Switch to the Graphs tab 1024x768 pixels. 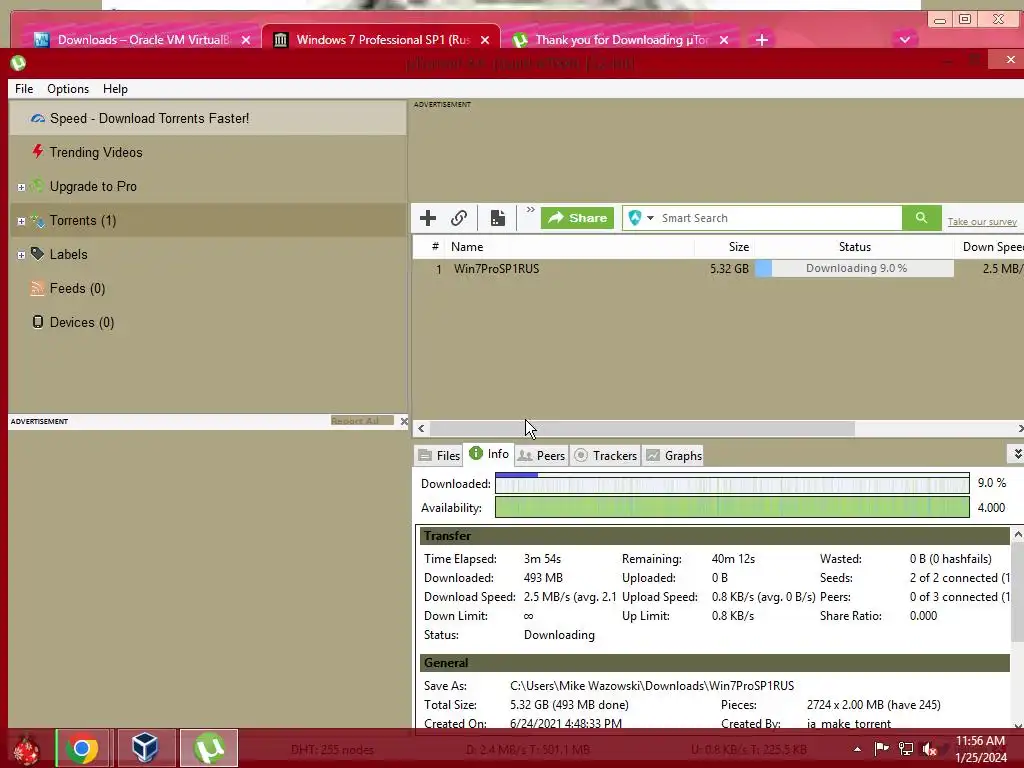[x=674, y=455]
